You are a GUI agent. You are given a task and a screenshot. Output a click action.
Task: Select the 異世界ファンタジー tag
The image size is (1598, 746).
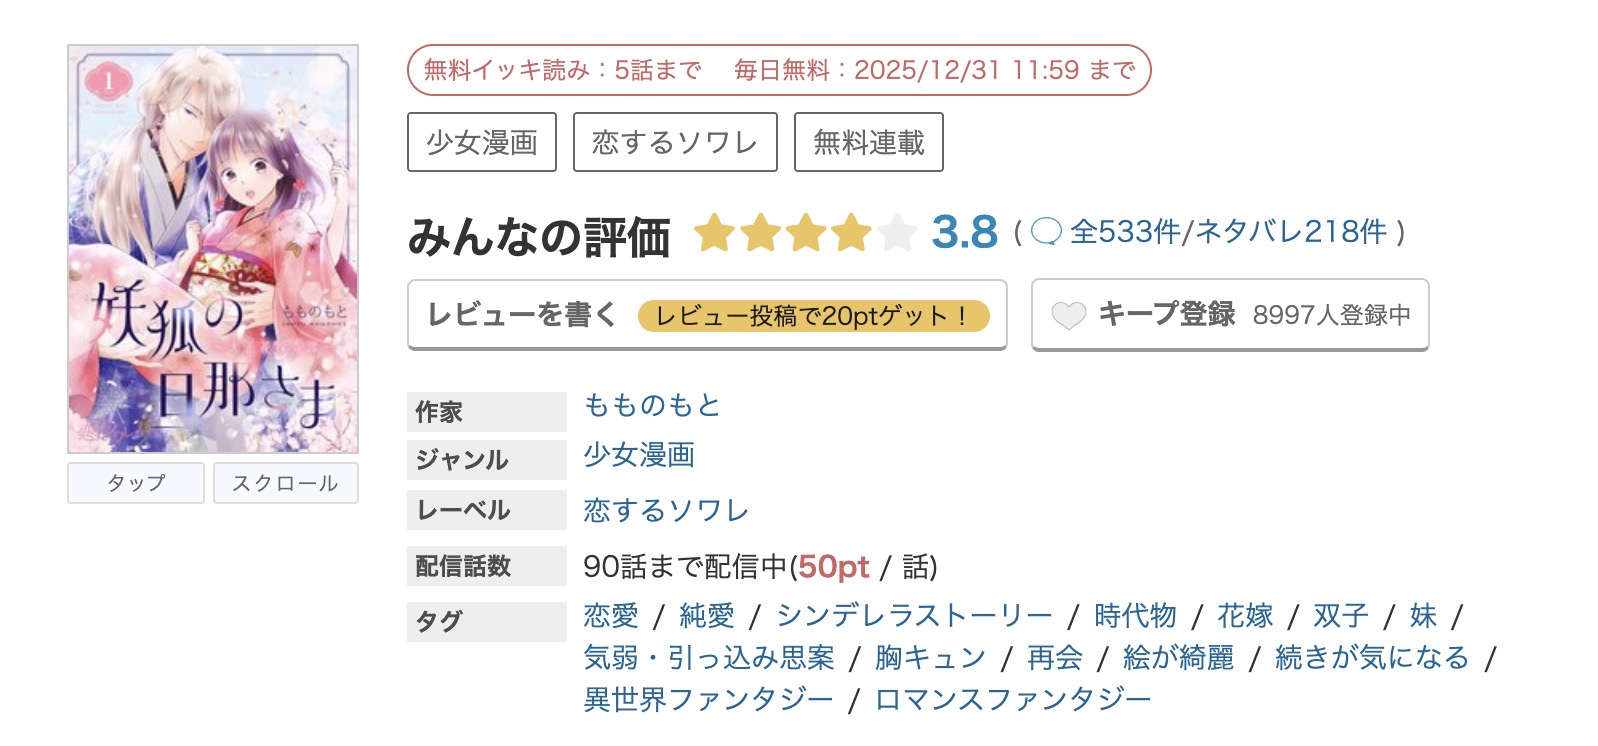click(708, 699)
